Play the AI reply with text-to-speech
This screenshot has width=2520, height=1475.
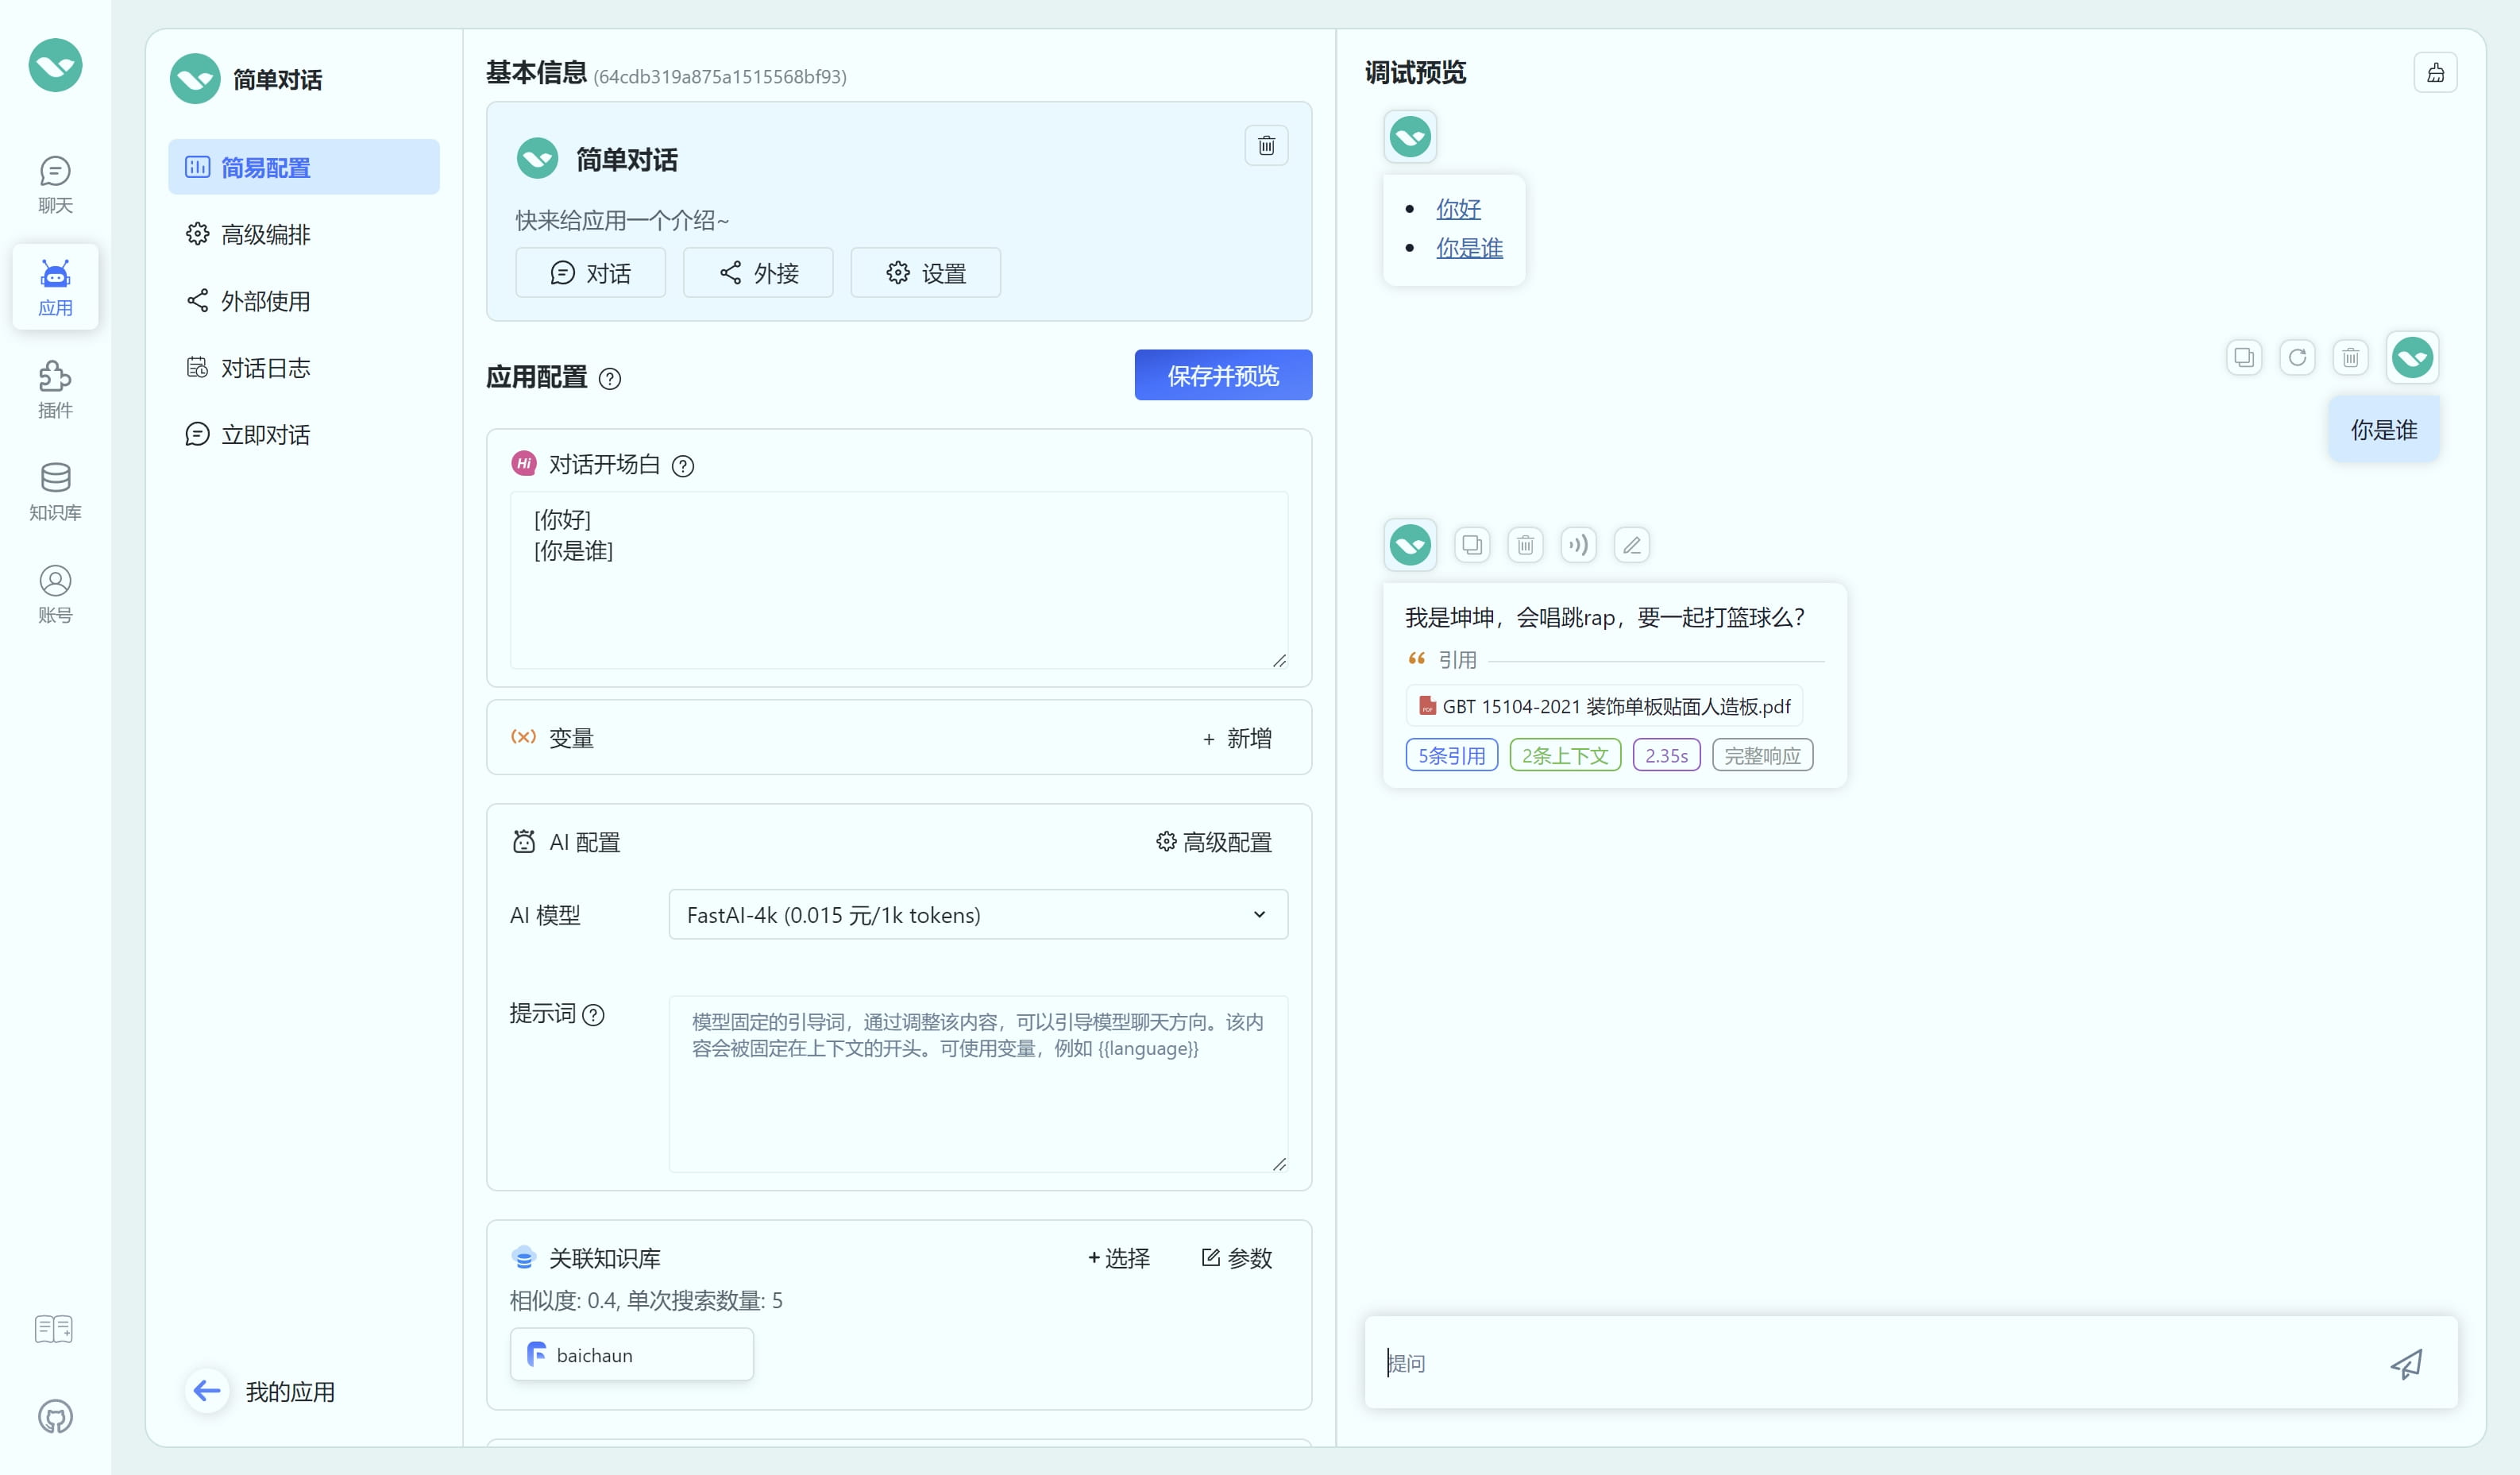point(1578,545)
